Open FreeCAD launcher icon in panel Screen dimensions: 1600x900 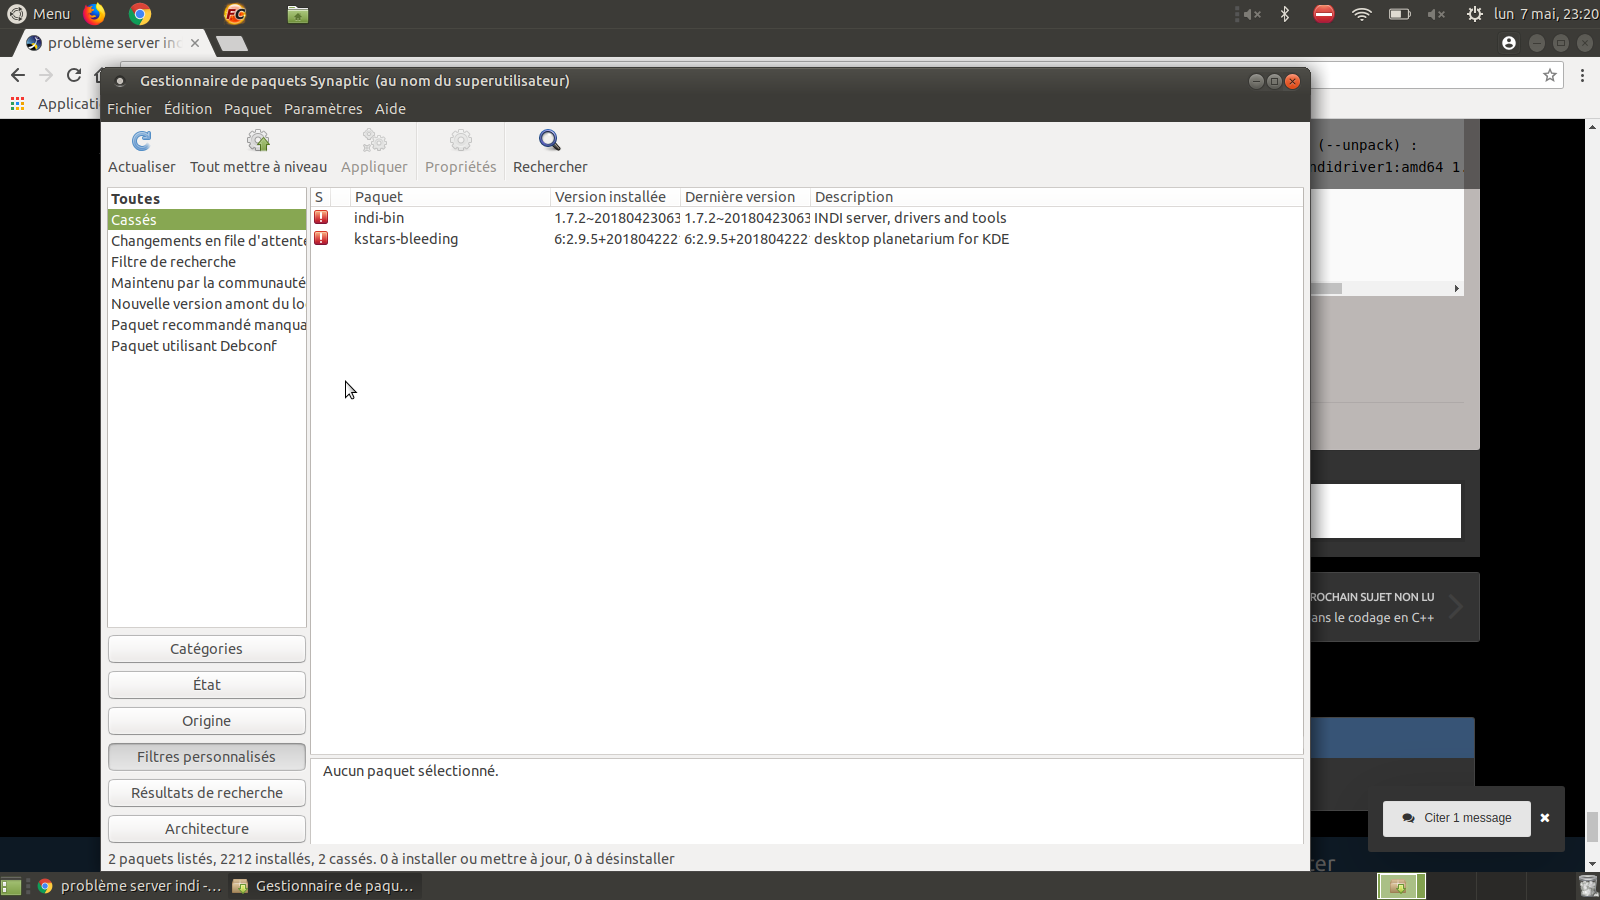pyautogui.click(x=235, y=14)
